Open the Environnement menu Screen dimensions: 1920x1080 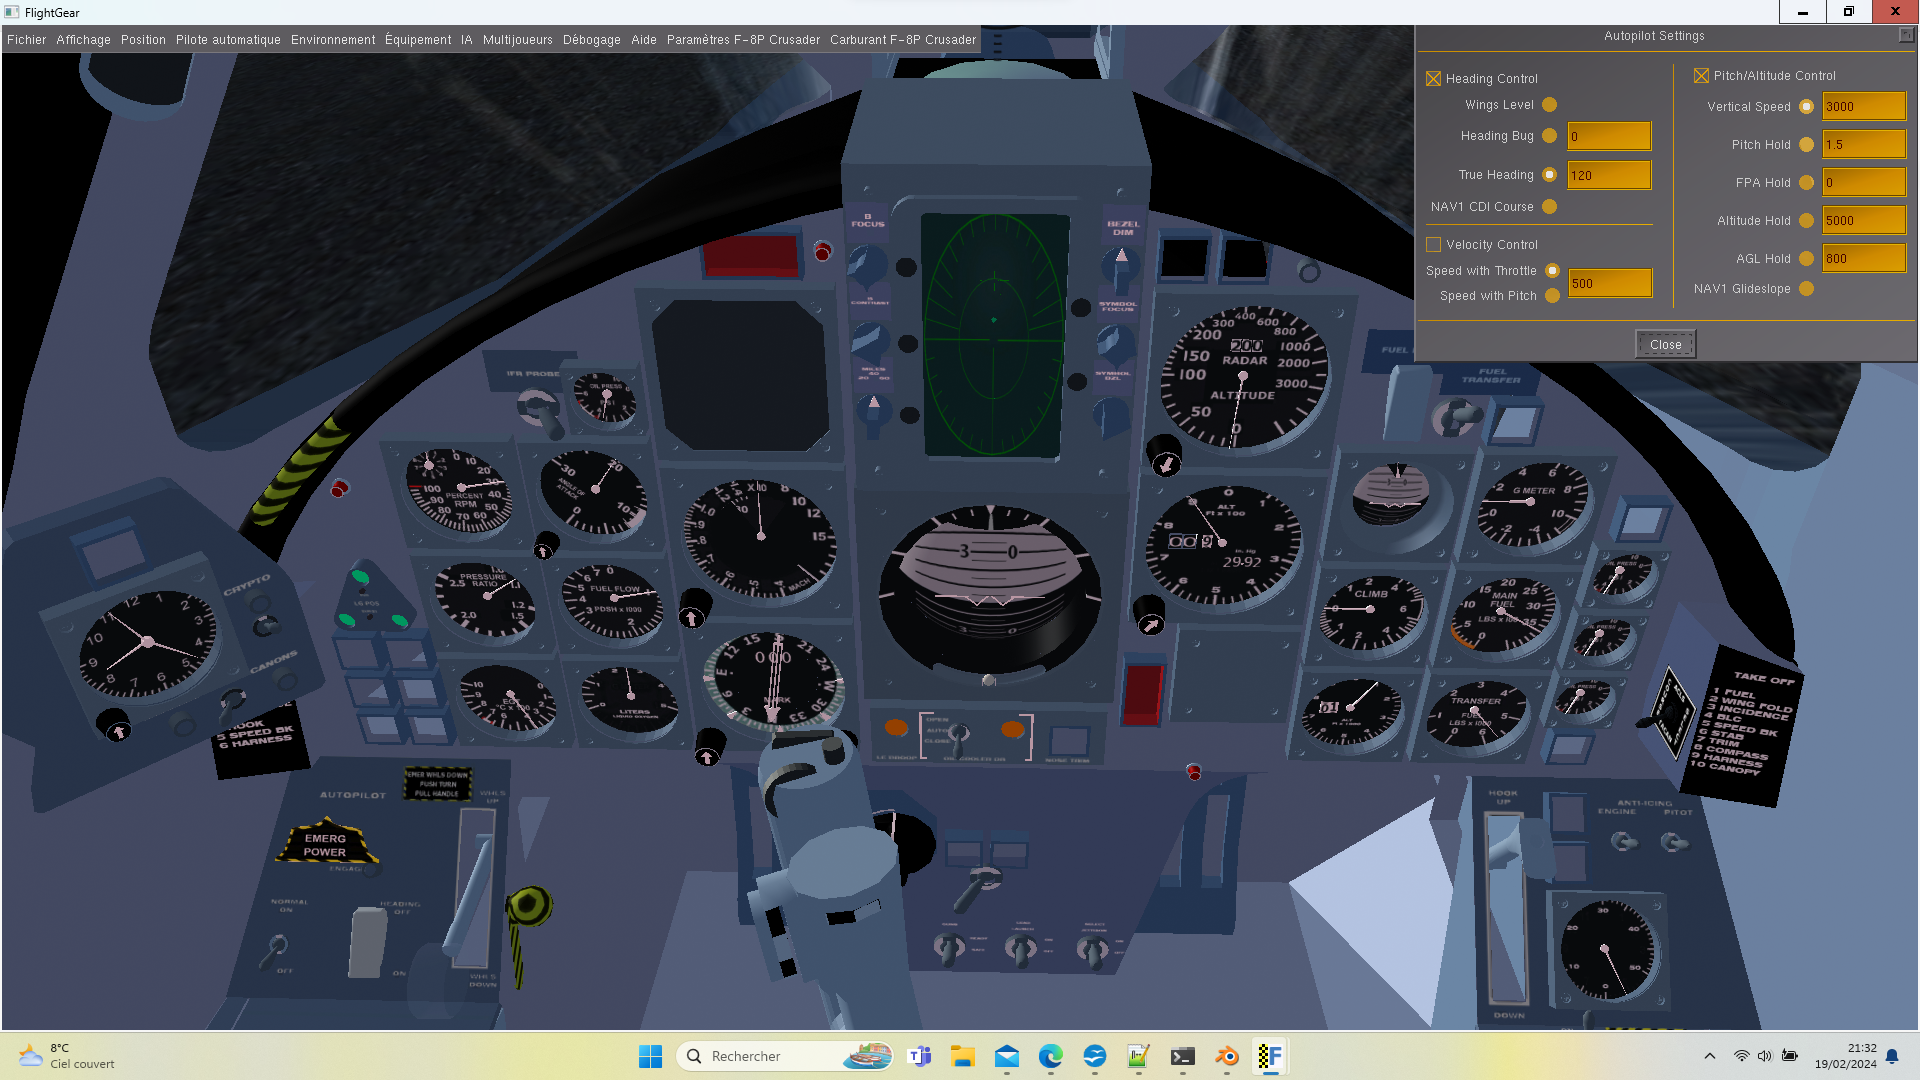(333, 40)
